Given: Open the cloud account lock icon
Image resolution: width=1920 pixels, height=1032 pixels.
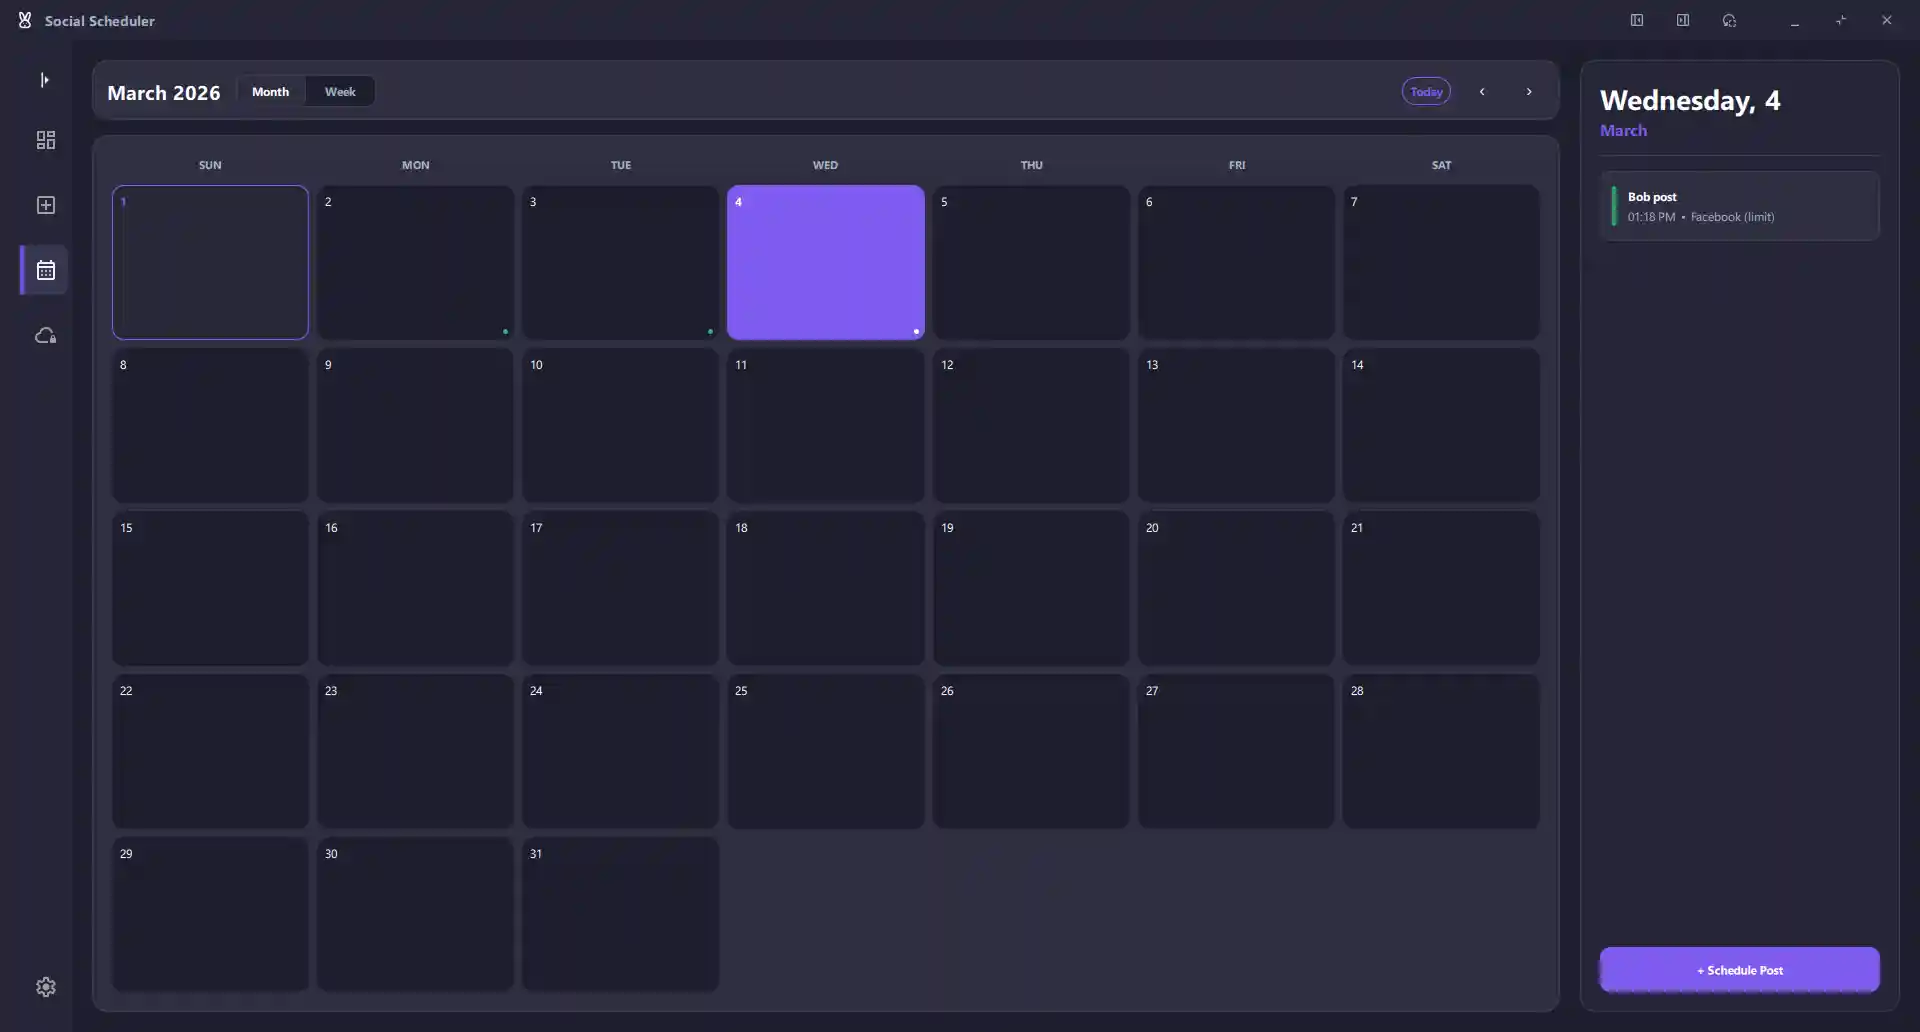Looking at the screenshot, I should coord(45,336).
